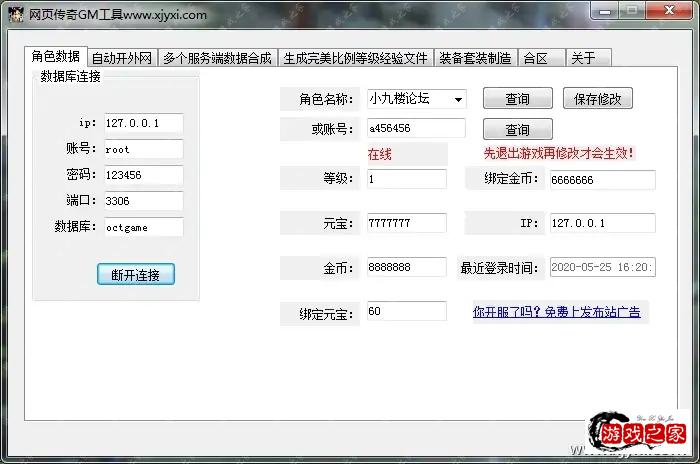
Task: Click the 断开连接 button
Action: (x=136, y=274)
